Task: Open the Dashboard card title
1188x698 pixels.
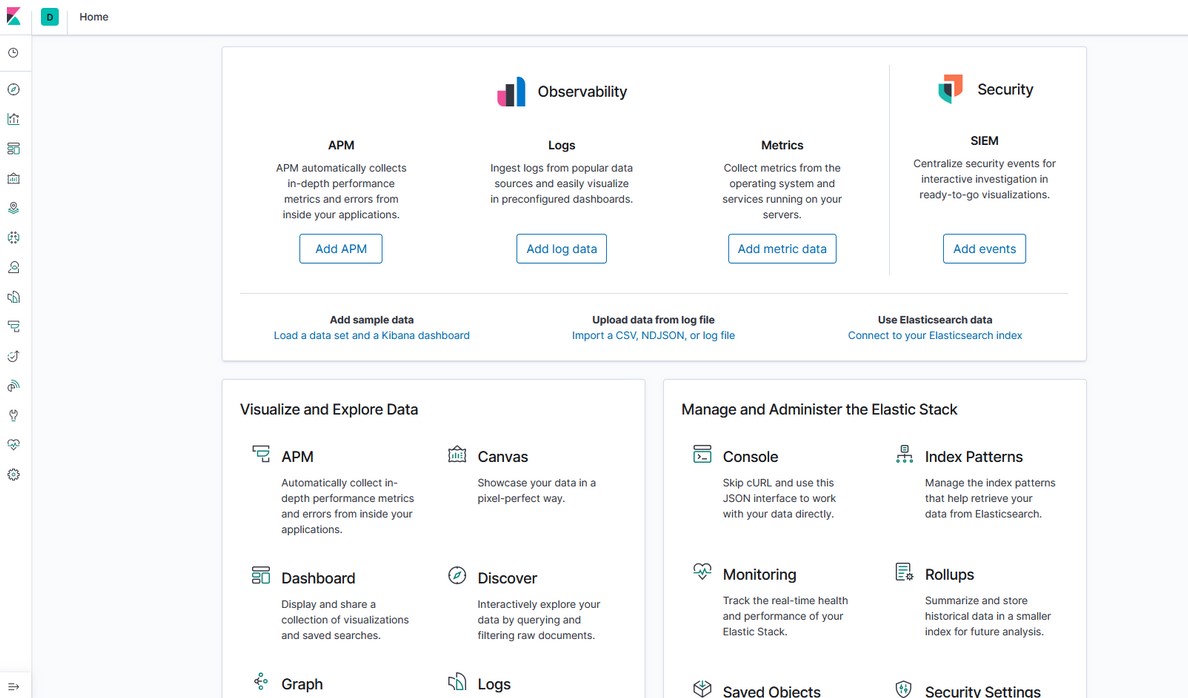Action: (318, 578)
